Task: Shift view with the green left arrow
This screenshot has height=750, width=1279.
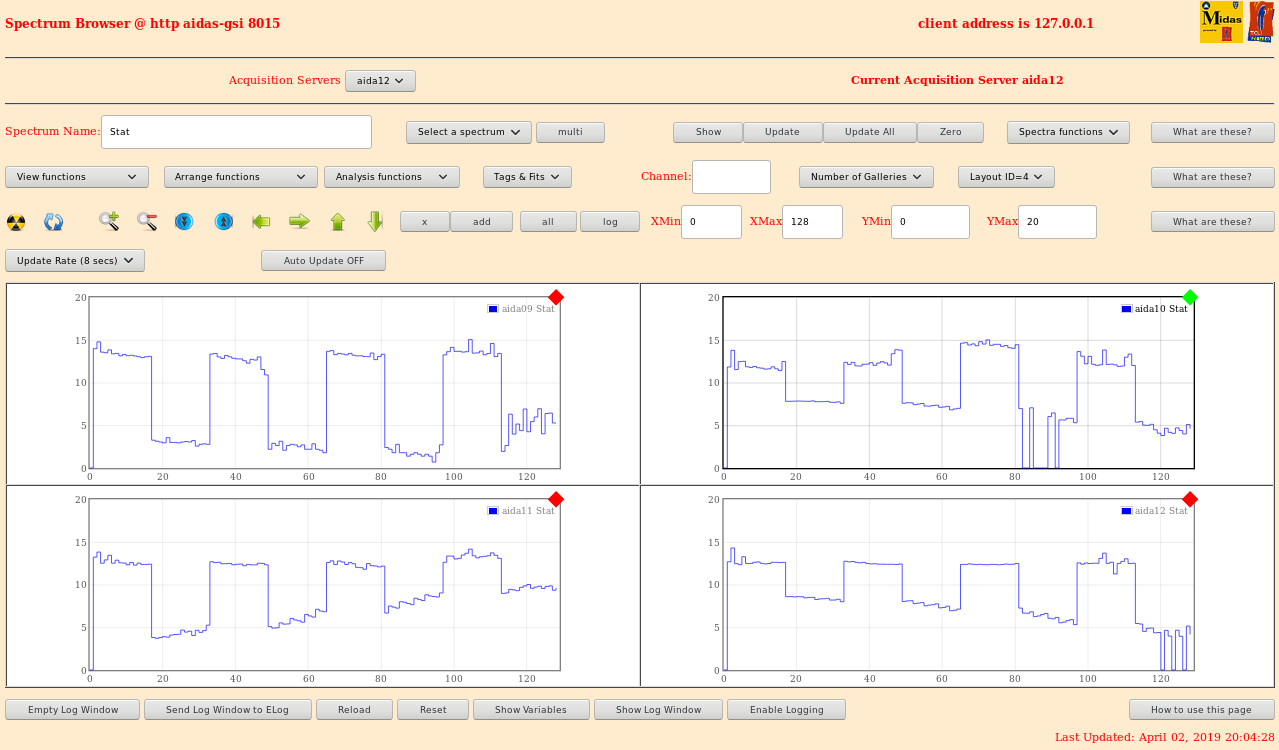Action: point(262,221)
